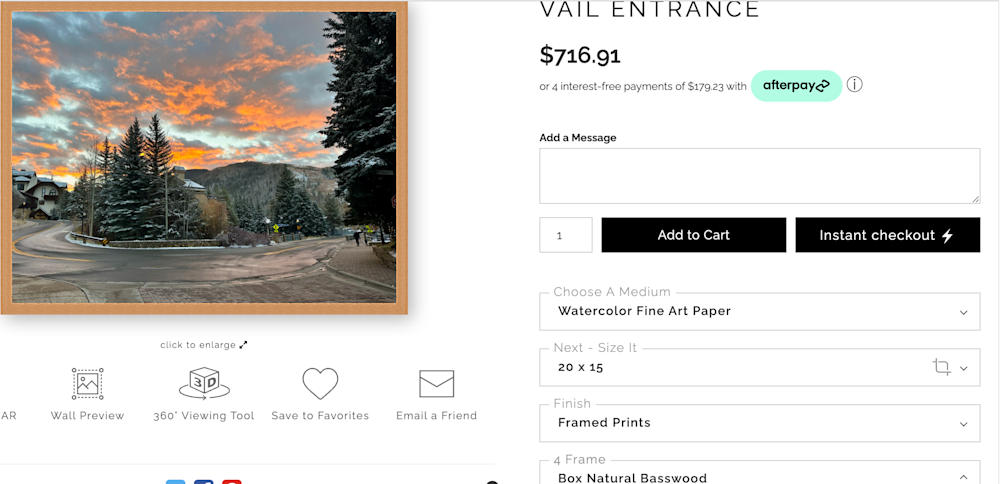Launch the 360° Viewing Tool
The image size is (1000, 484).
coord(204,384)
